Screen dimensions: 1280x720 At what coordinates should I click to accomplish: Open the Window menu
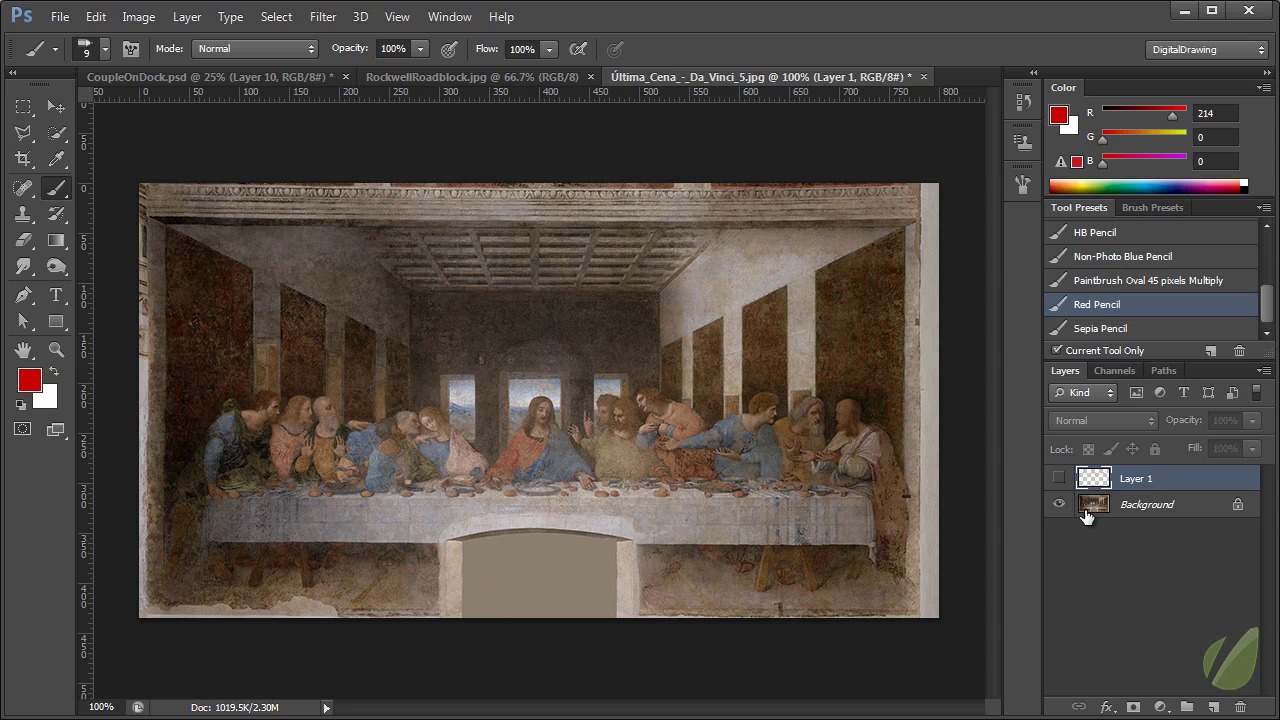[x=449, y=16]
